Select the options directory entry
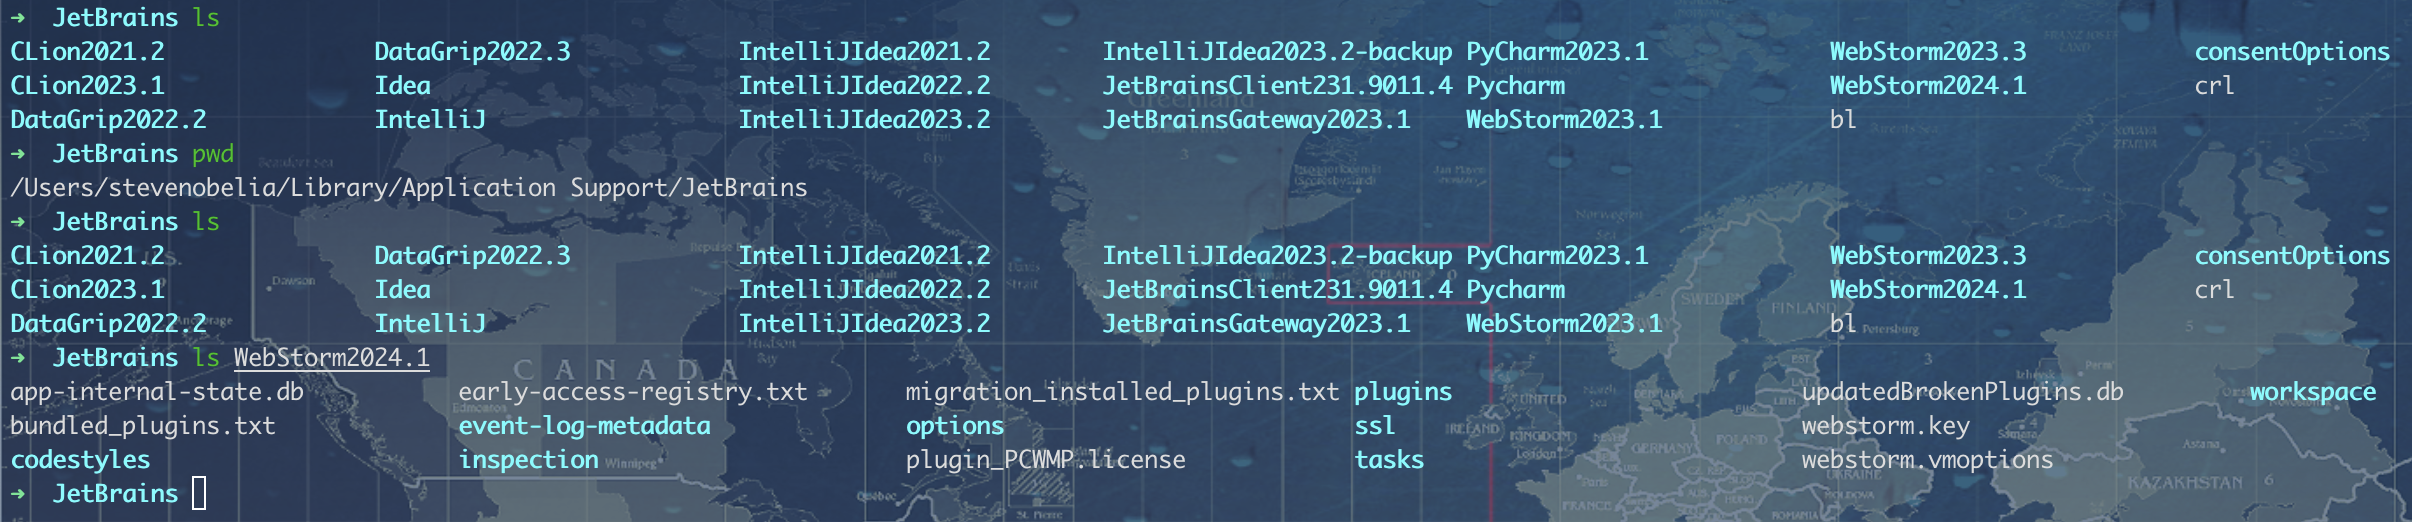This screenshot has height=522, width=2412. click(x=954, y=426)
